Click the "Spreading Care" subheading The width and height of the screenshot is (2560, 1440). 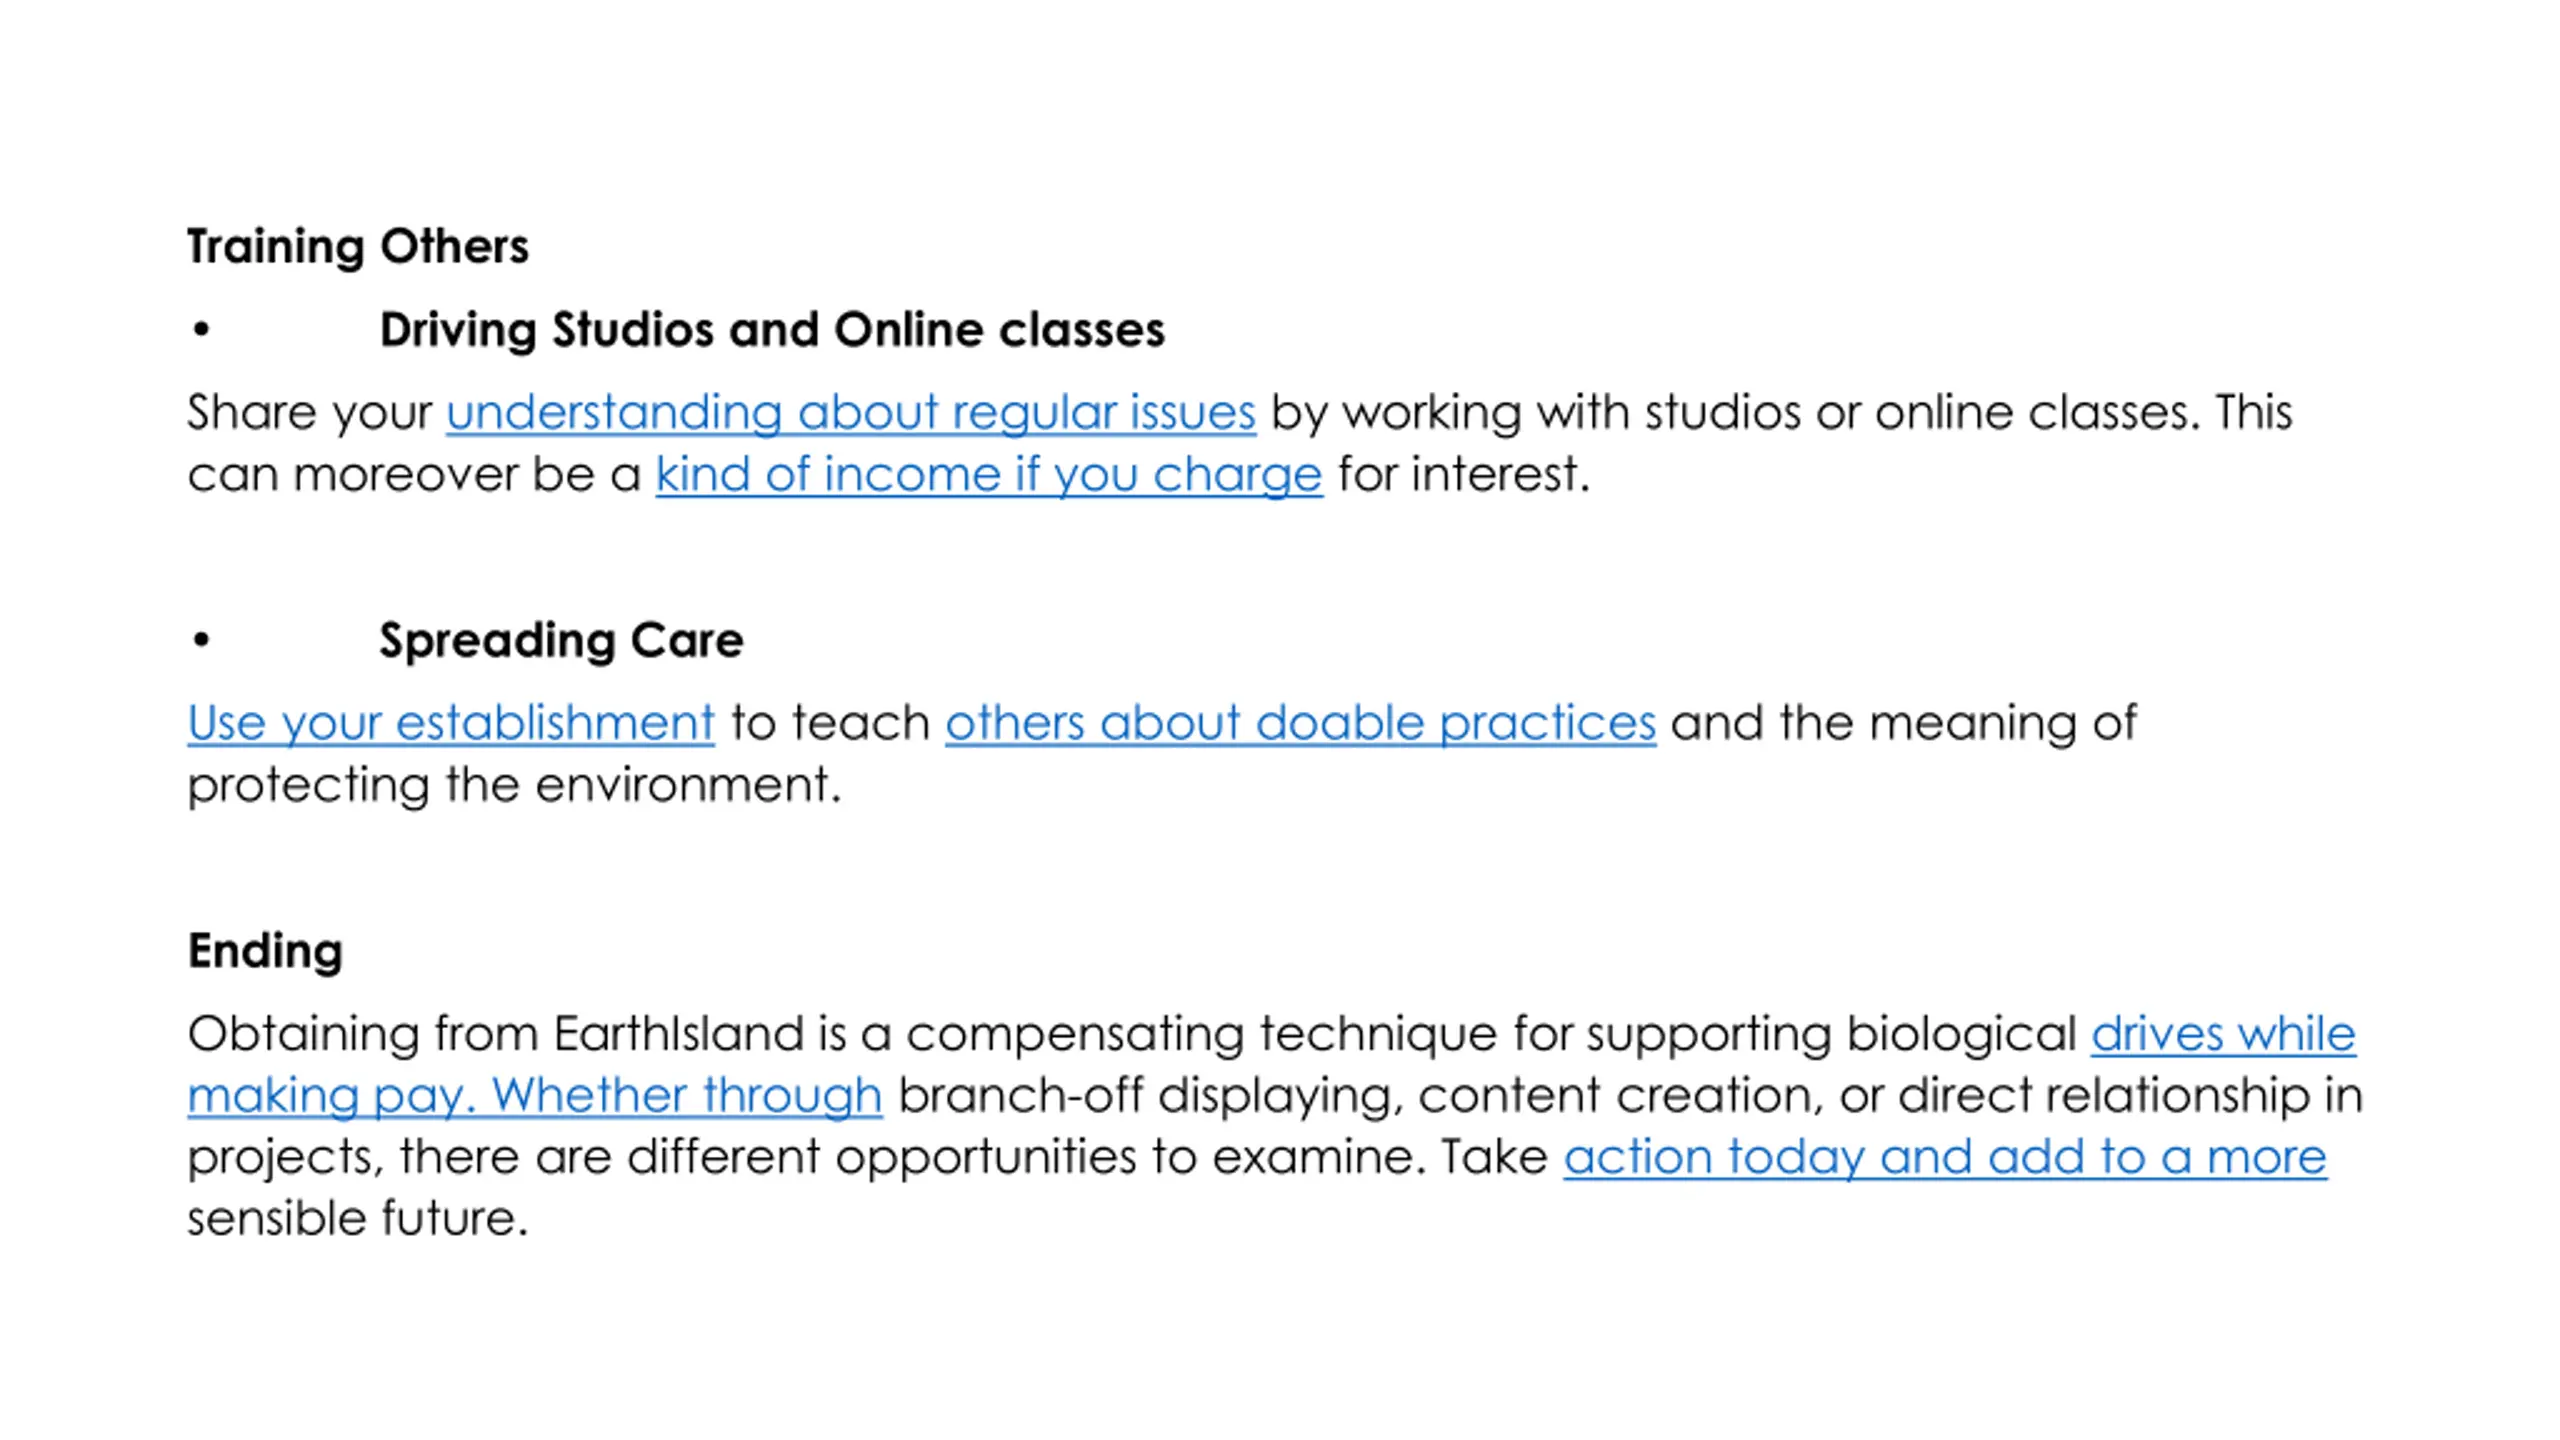coord(561,640)
